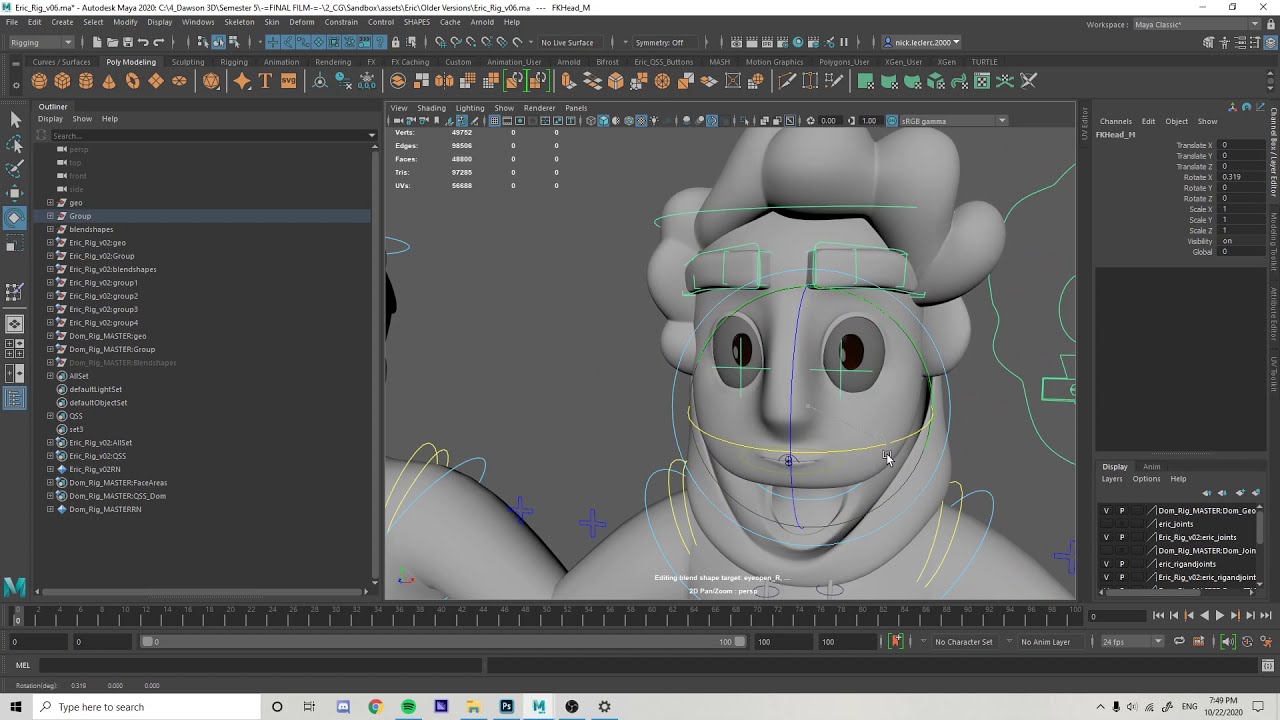The image size is (1280, 720).
Task: Go to the end of playback range
Action: tap(1265, 616)
